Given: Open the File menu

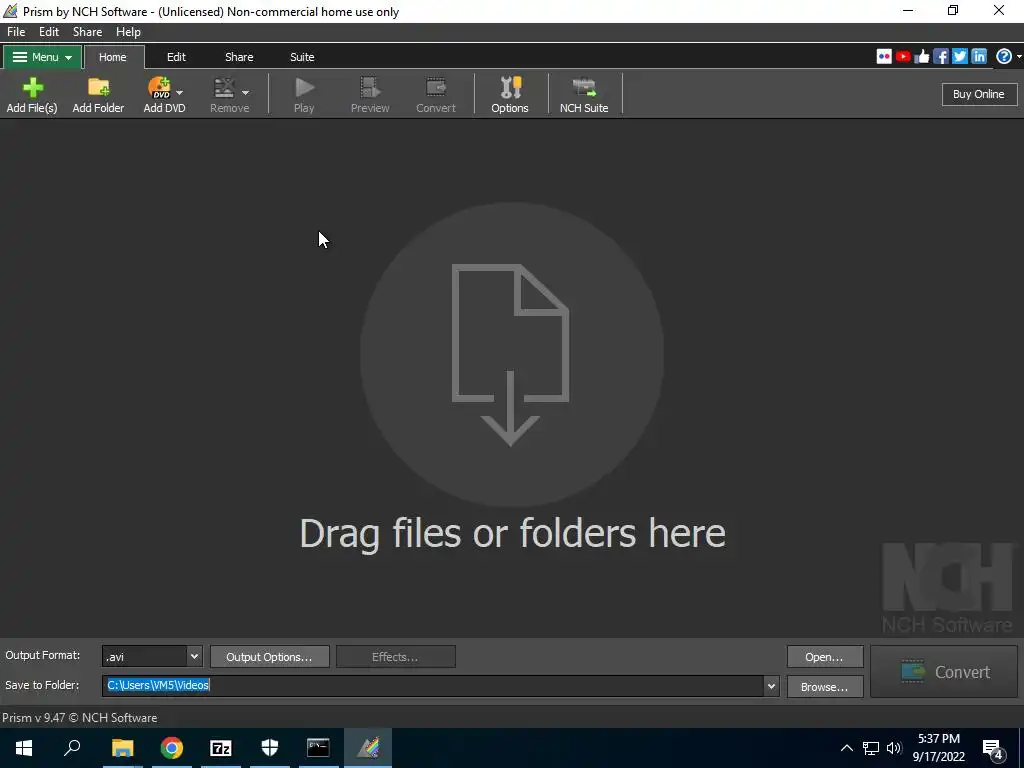Looking at the screenshot, I should click(x=16, y=32).
